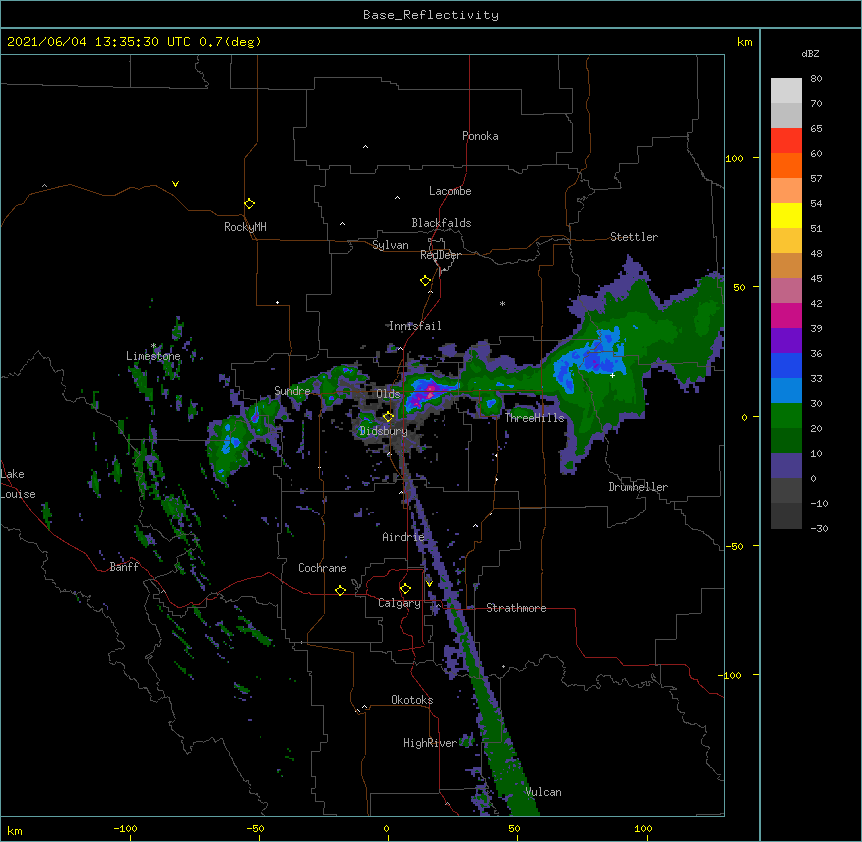Click the Blackfalds city label
The width and height of the screenshot is (862, 842).
[x=441, y=223]
